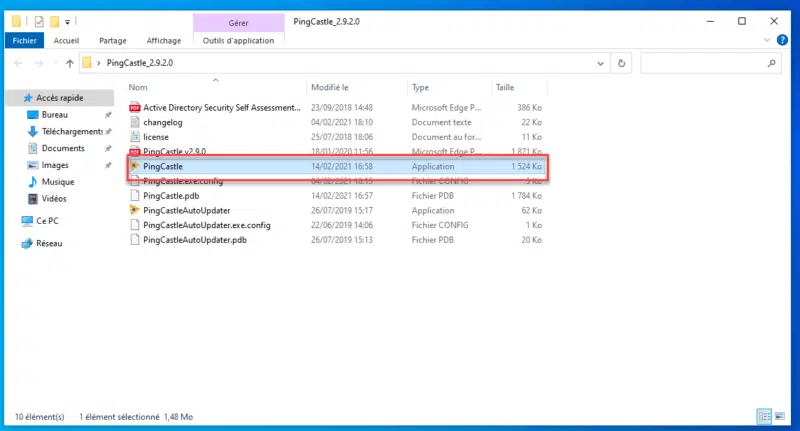Select Ce PC in navigation pane

[47, 221]
